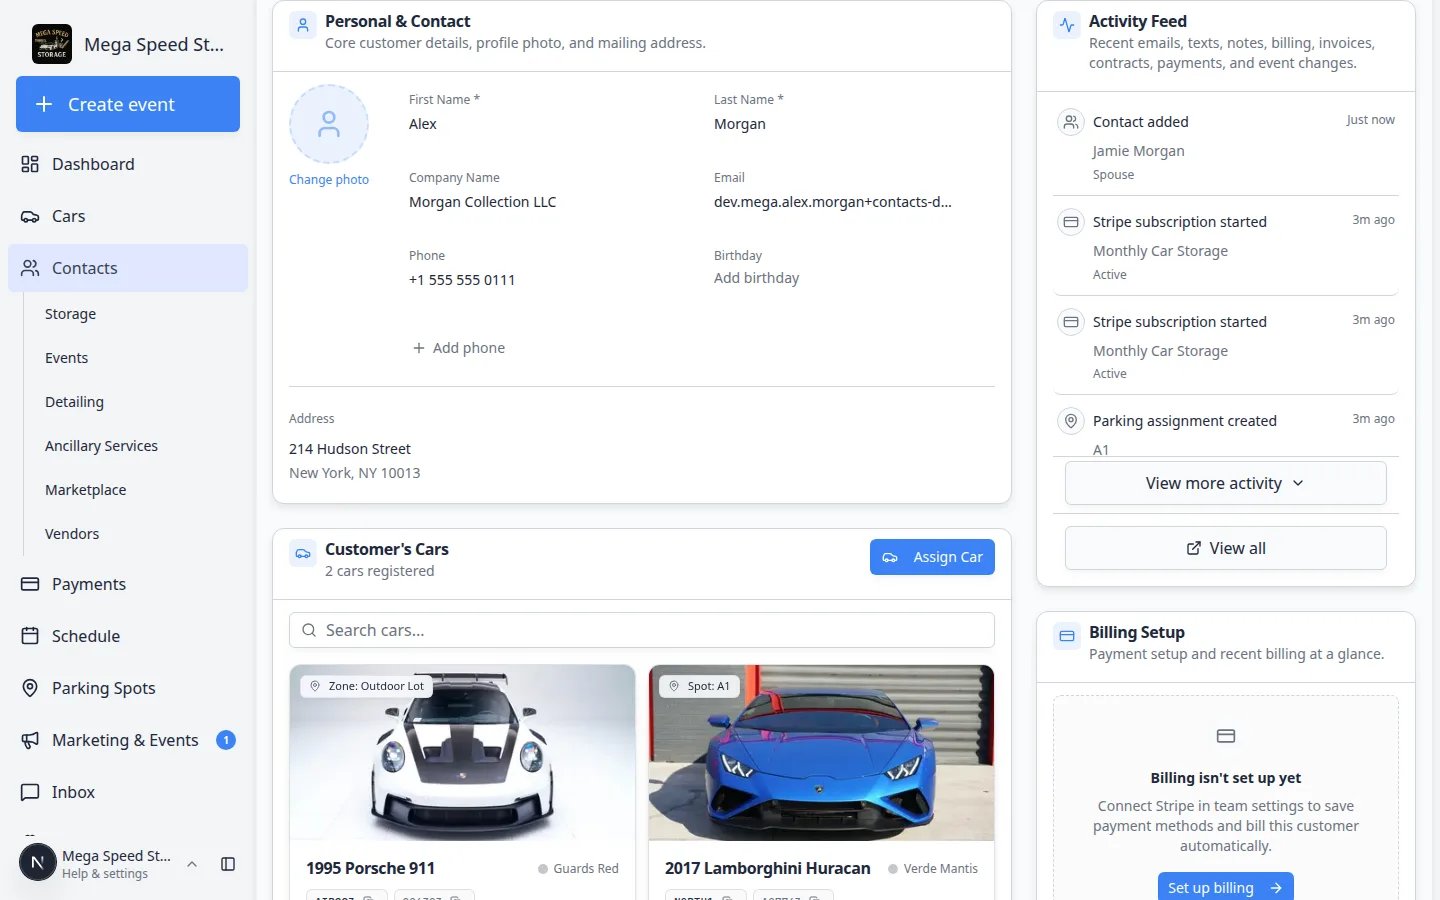
Task: Click the Activity Feed pulse icon
Action: tap(1067, 25)
